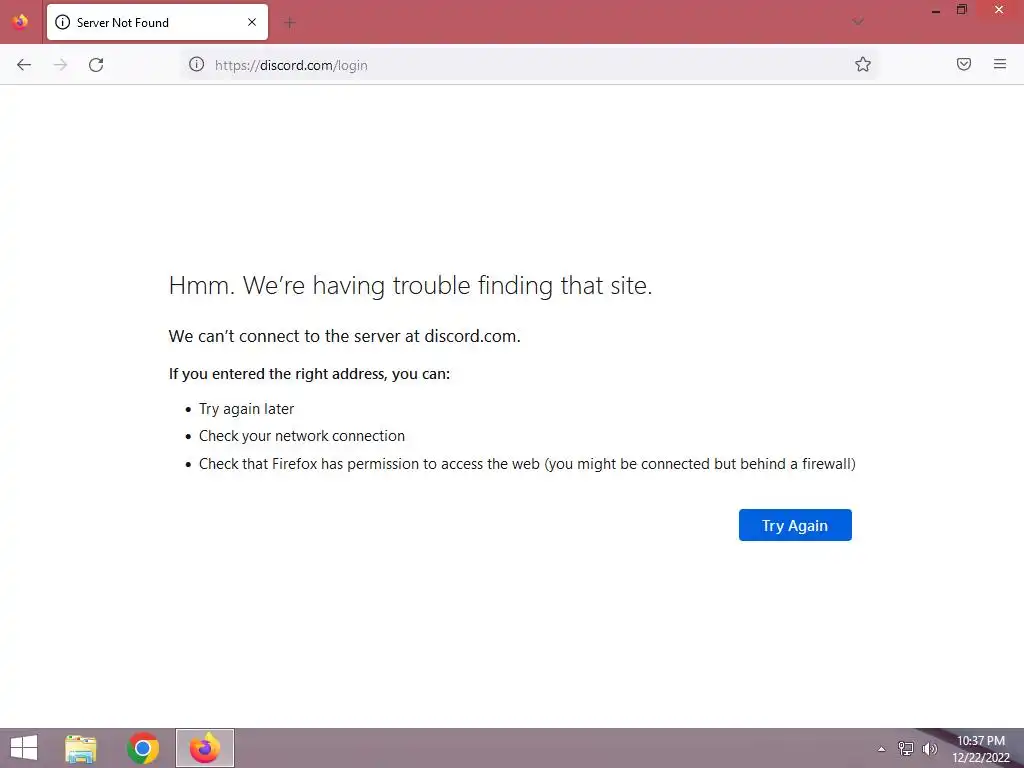Select the Server Not Found tab
Viewport: 1024px width, 768px height.
coord(157,22)
